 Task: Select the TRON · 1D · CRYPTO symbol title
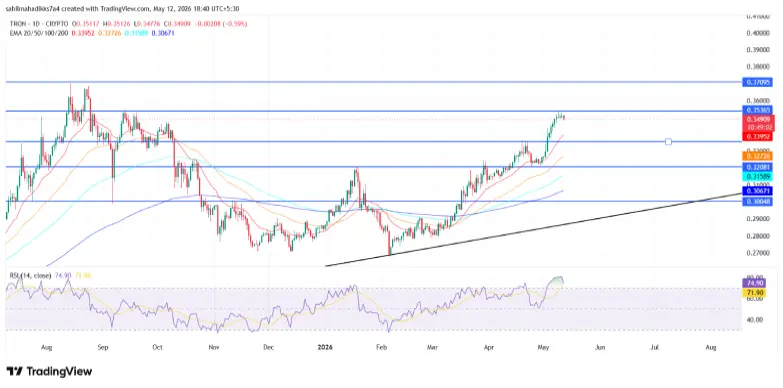pos(39,23)
